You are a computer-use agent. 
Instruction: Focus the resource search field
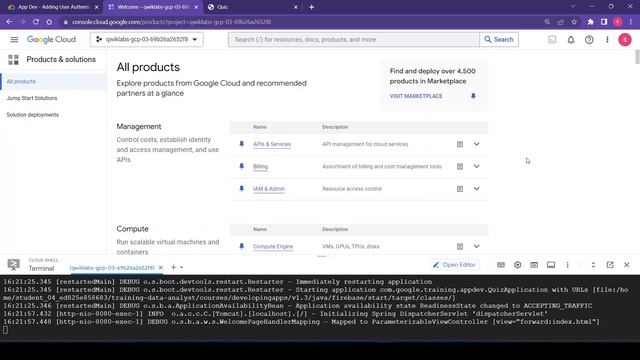[353, 40]
